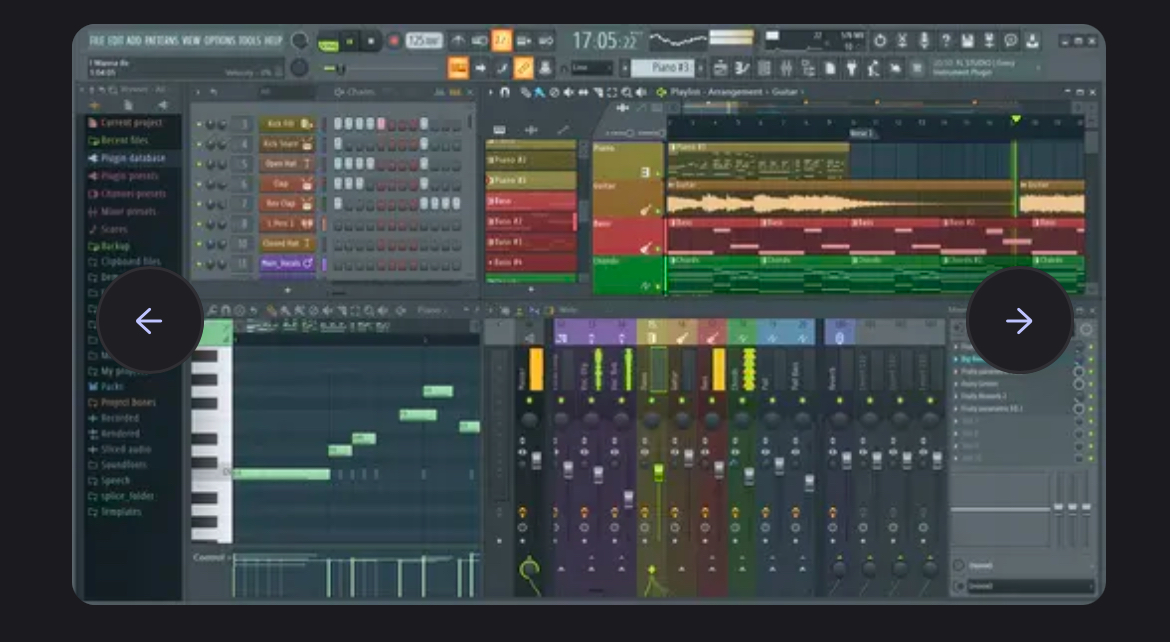Mute the Closed Hat channel using its LED
Viewport: 1170px width, 642px height.
198,243
